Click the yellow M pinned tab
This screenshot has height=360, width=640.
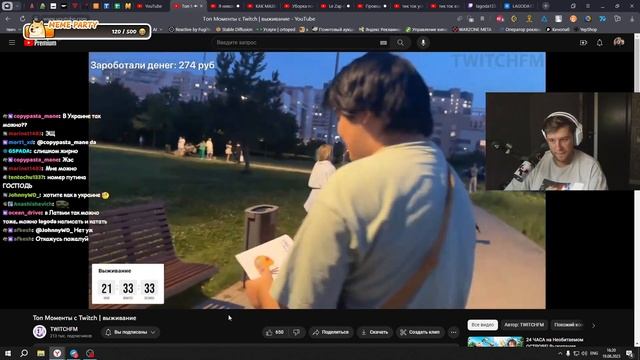(128, 6)
